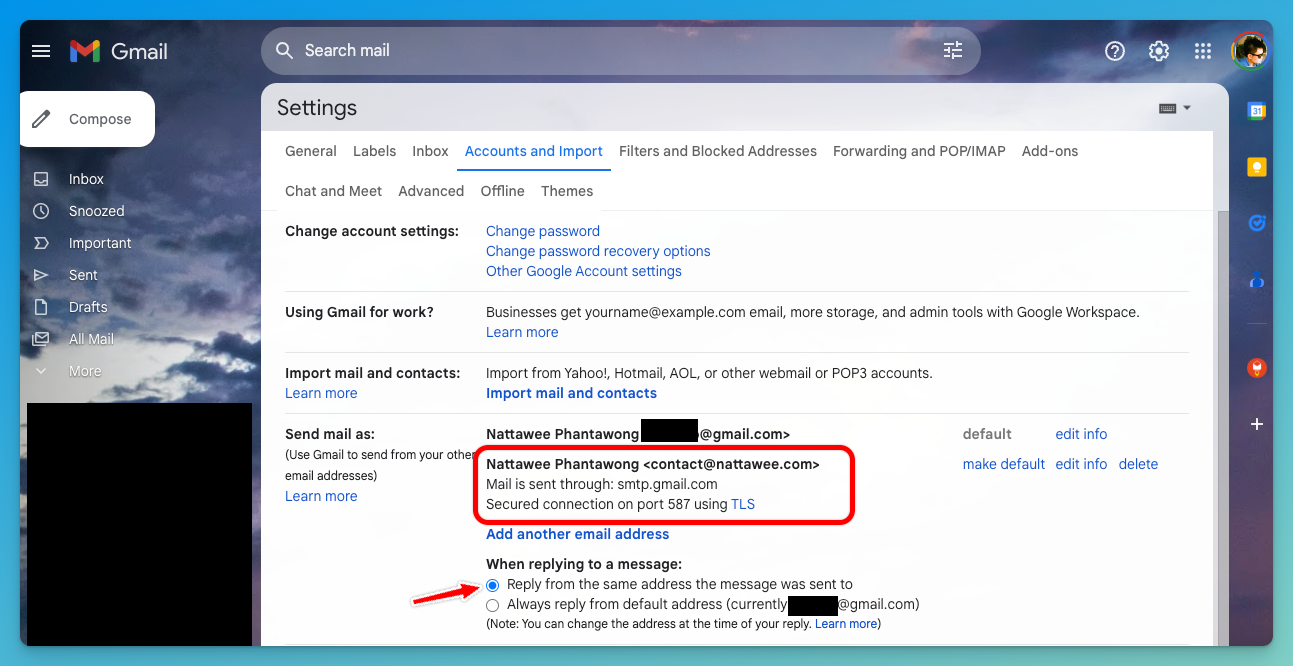Open quick settings with the gear icon
The height and width of the screenshot is (666, 1293).
(x=1158, y=51)
